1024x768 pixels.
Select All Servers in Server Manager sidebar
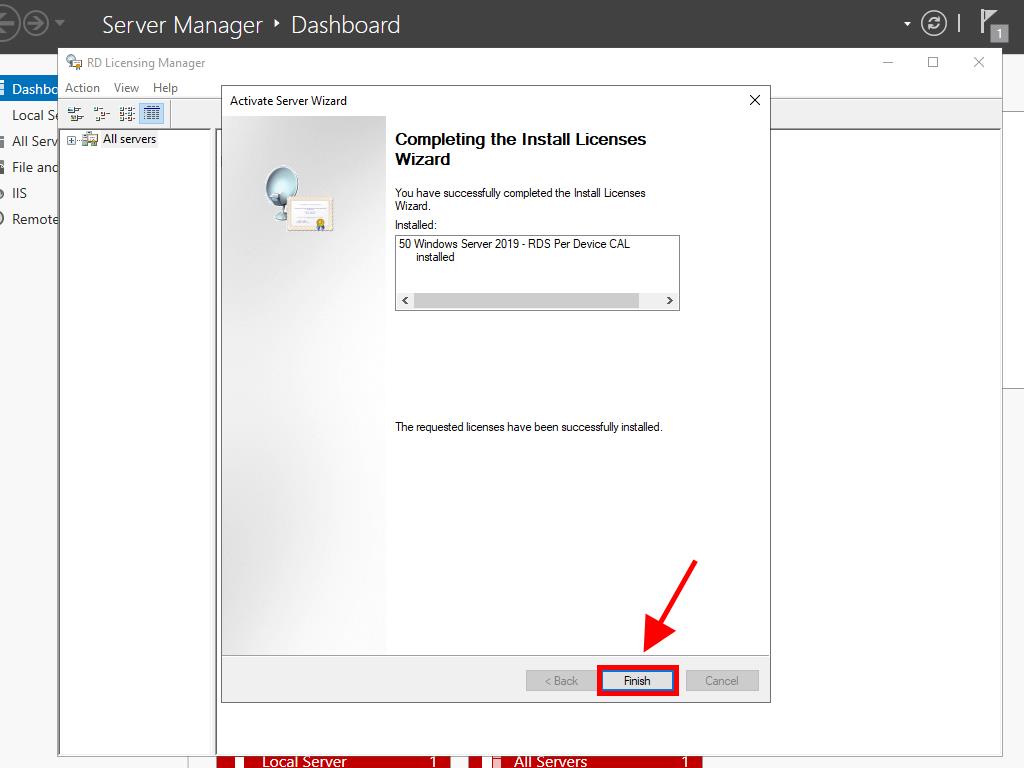tap(29, 141)
